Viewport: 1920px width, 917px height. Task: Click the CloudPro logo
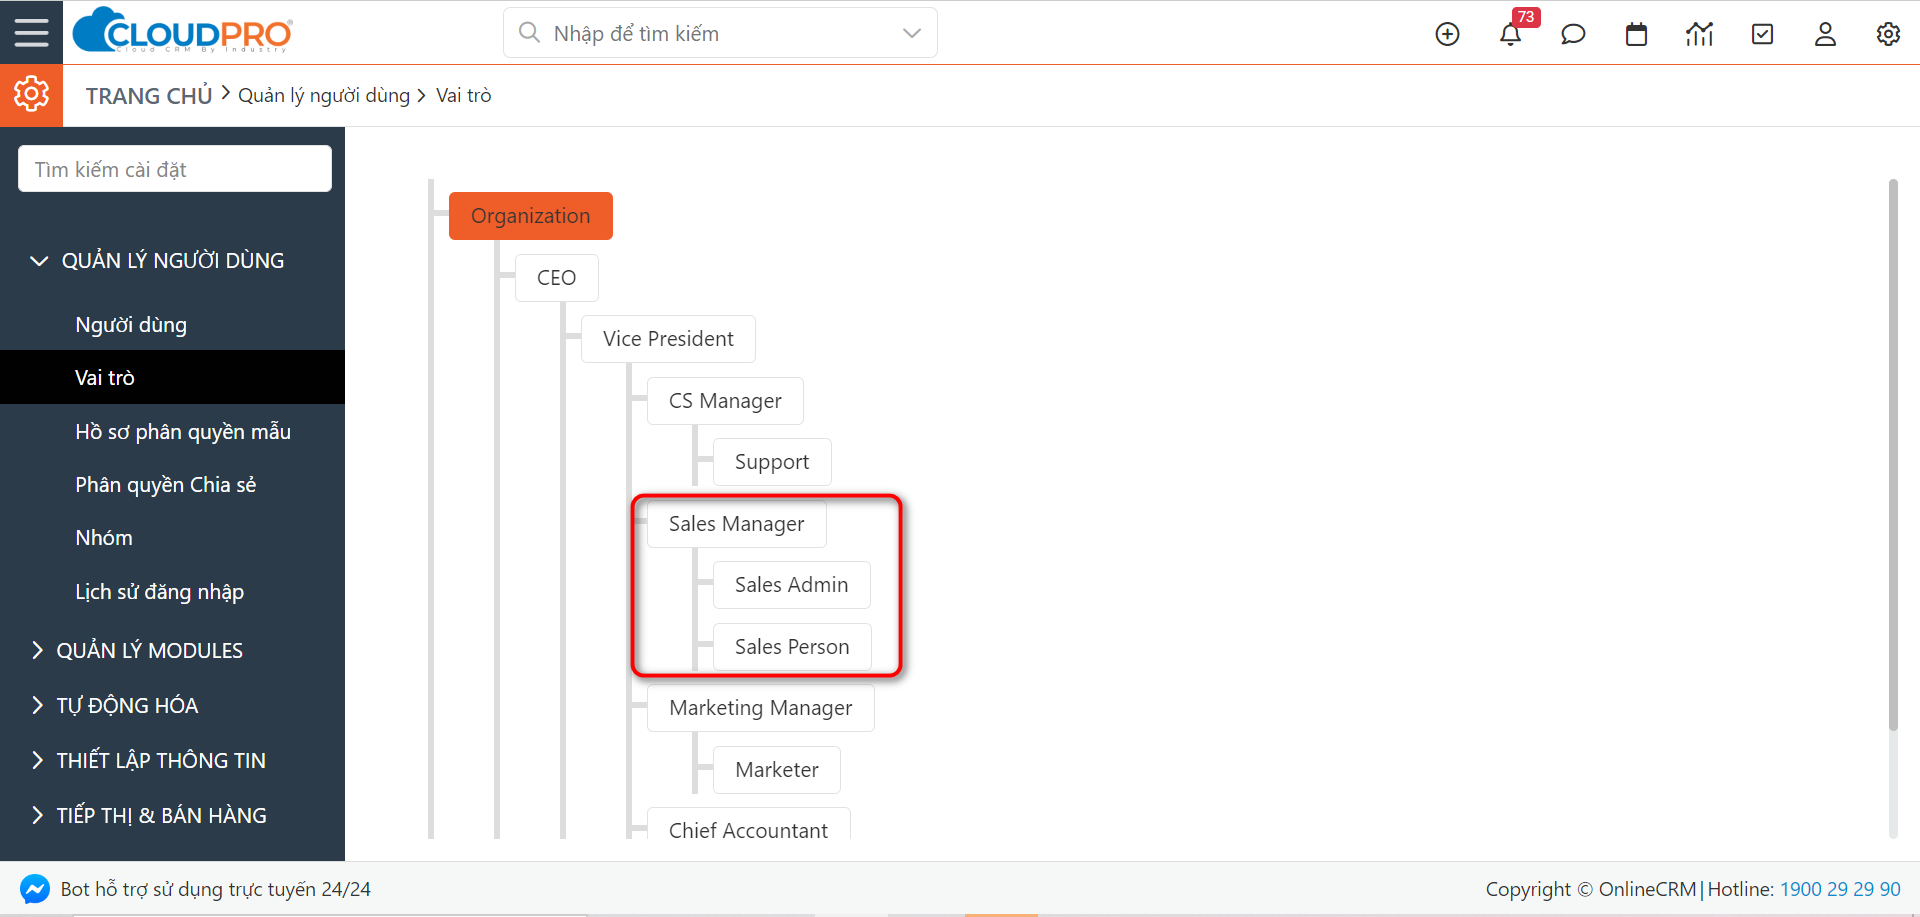coord(182,31)
